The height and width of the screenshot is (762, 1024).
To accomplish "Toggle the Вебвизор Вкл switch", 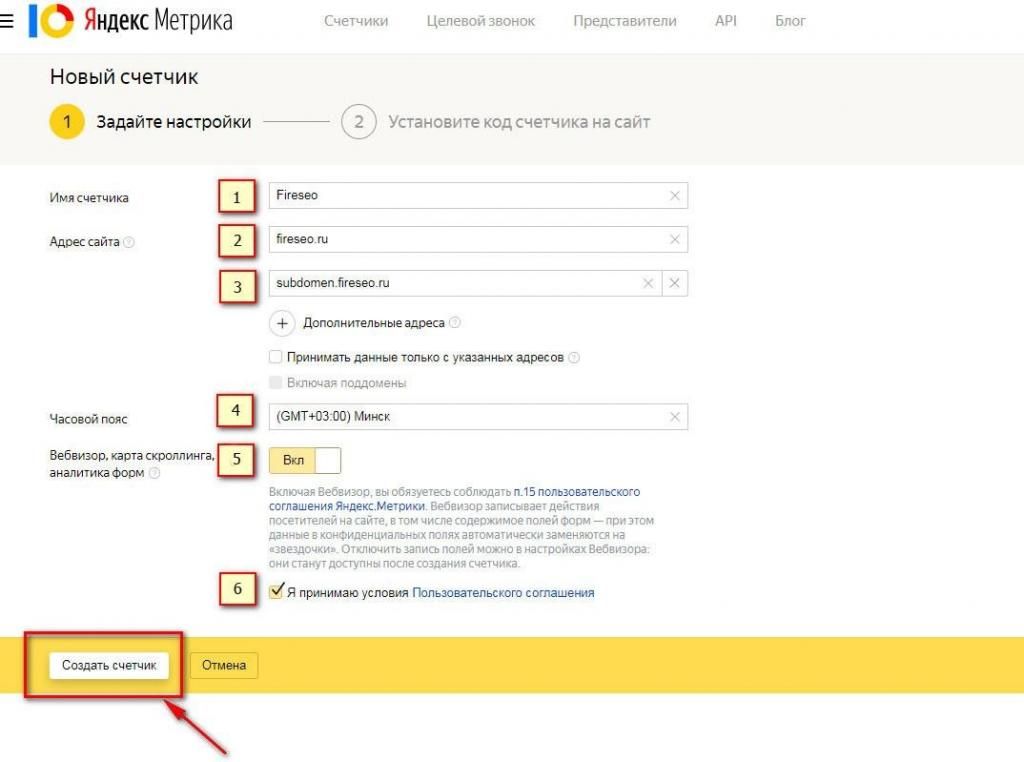I will tap(305, 460).
